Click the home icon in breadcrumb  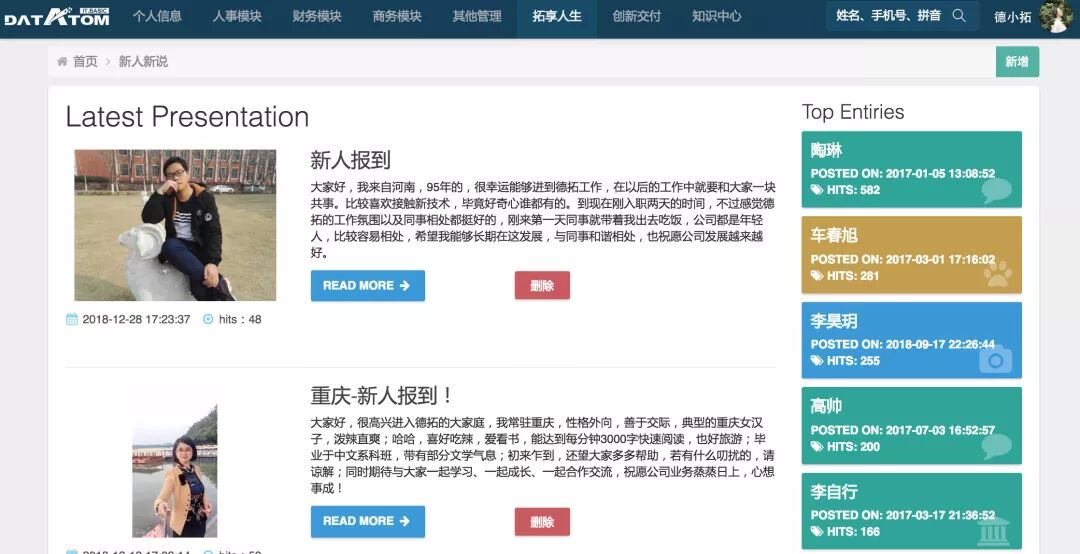click(x=63, y=61)
